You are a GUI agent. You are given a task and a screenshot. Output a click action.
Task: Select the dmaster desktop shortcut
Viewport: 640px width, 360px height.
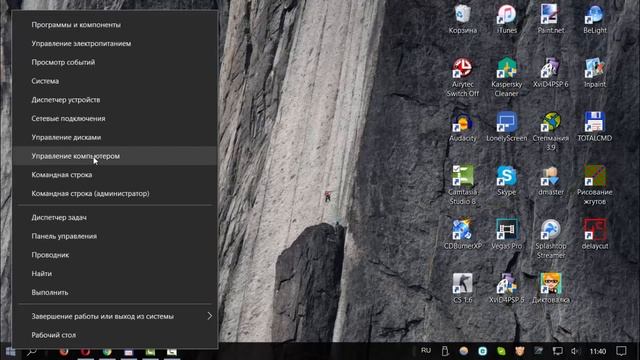(551, 181)
